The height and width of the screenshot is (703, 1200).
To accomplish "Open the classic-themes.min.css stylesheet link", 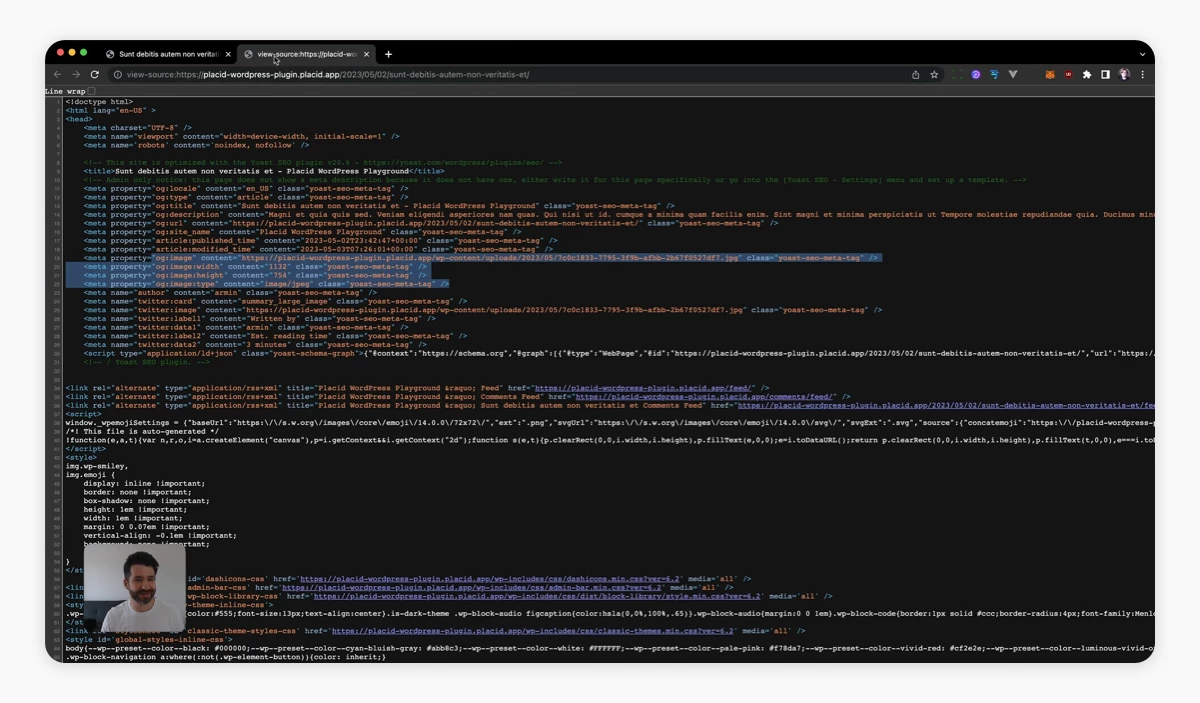I will [x=533, y=631].
